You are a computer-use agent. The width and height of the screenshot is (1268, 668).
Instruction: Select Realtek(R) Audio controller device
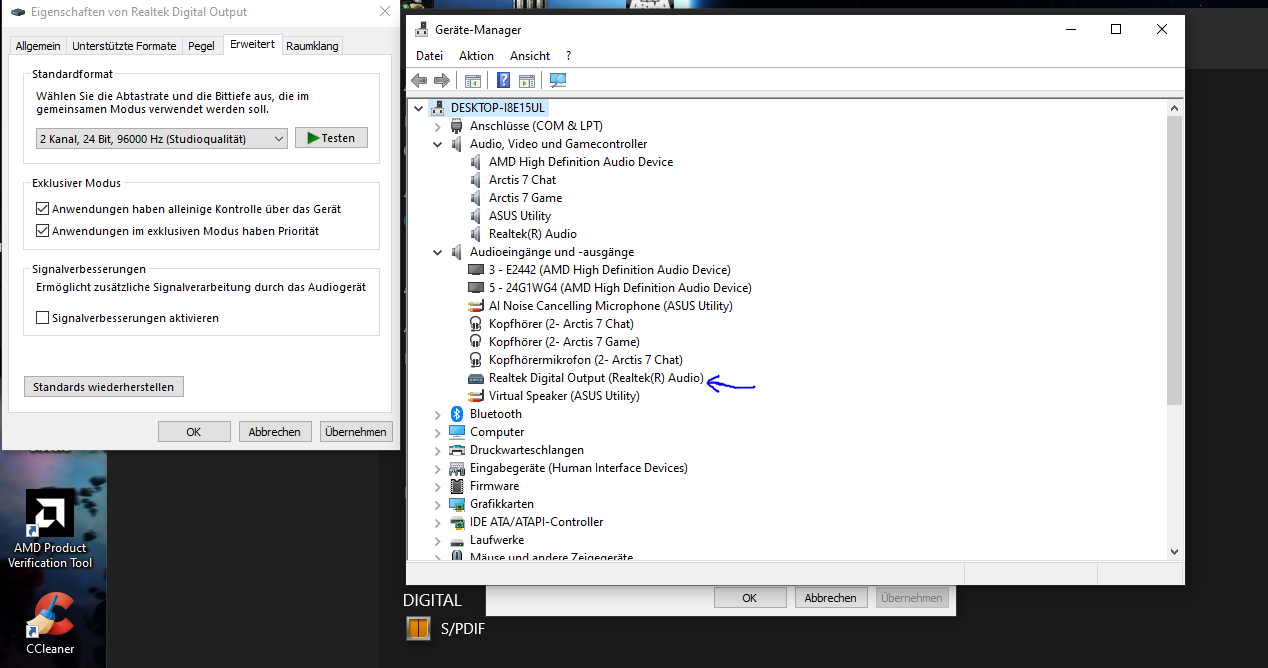tap(532, 234)
